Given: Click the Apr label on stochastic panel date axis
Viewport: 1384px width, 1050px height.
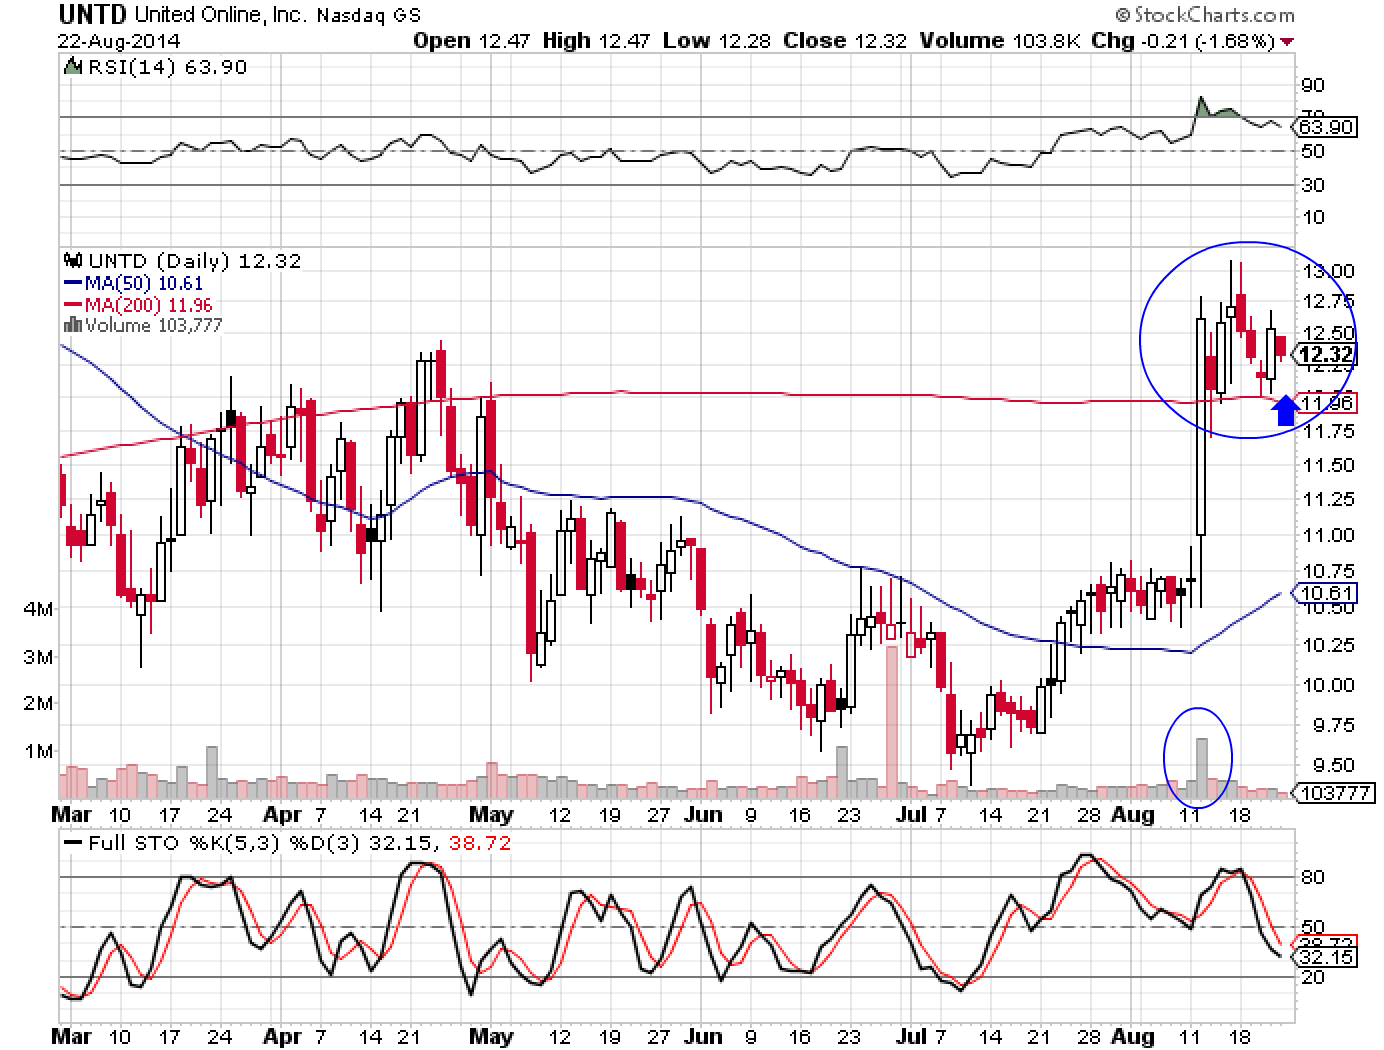Looking at the screenshot, I should coord(283,1036).
